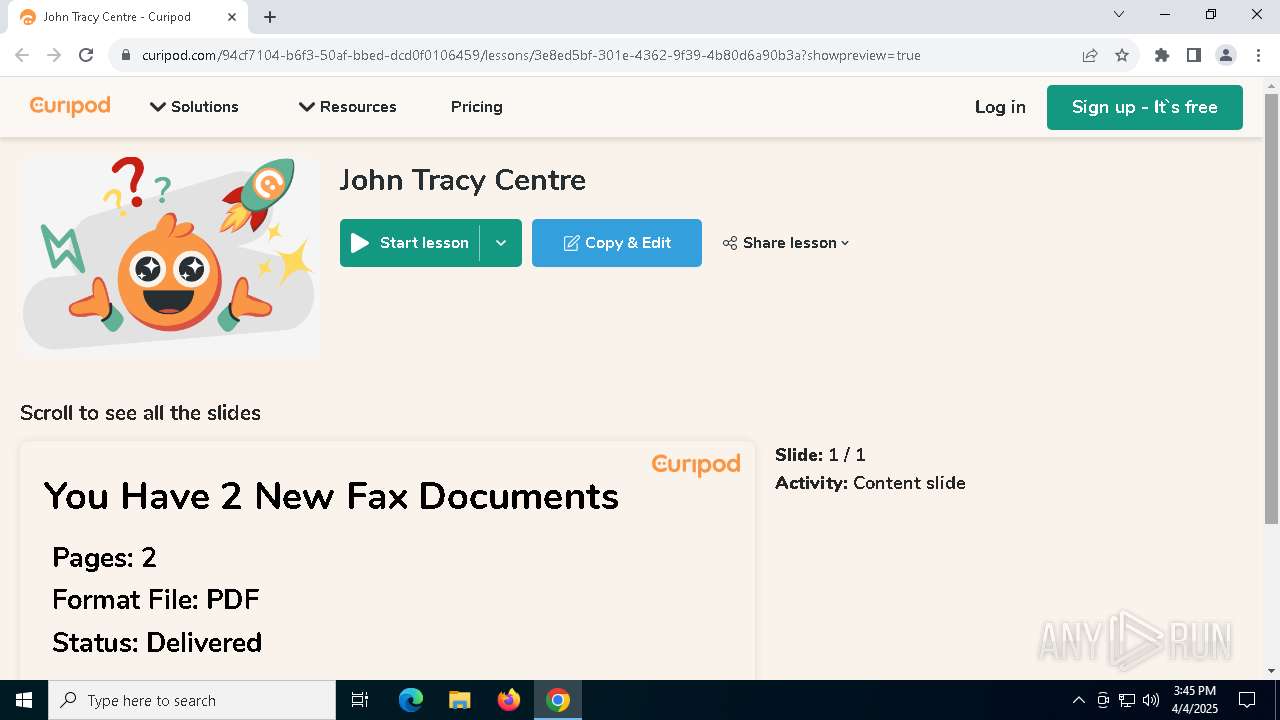The width and height of the screenshot is (1280, 720).
Task: Click the scrollbar down arrow
Action: [x=1271, y=670]
